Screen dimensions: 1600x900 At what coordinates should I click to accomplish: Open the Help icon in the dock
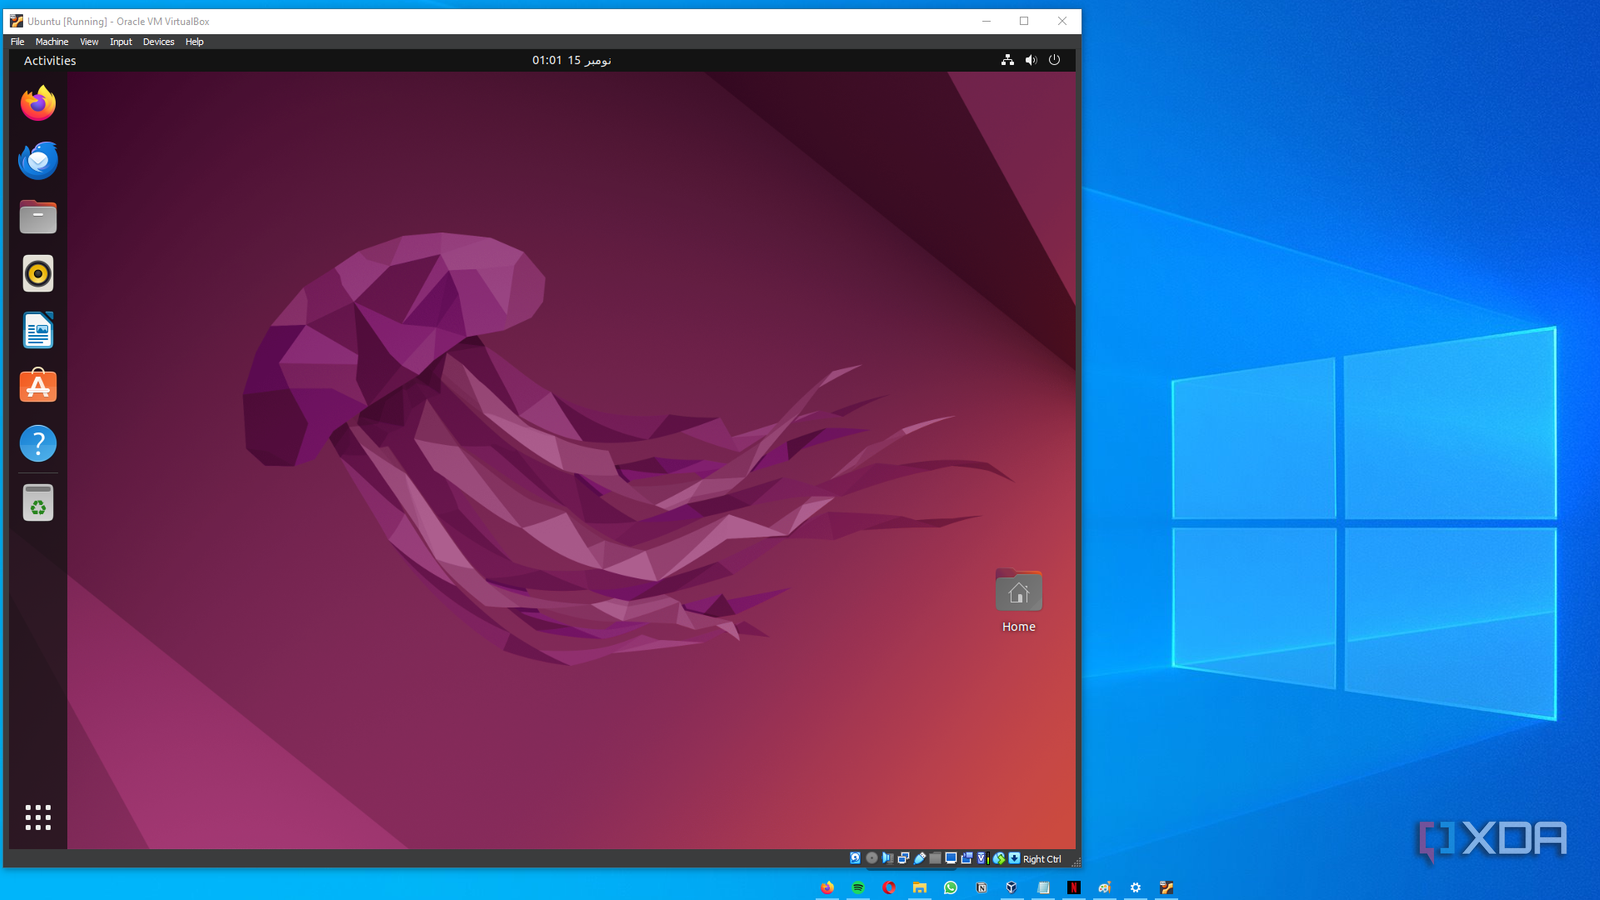[x=38, y=444]
